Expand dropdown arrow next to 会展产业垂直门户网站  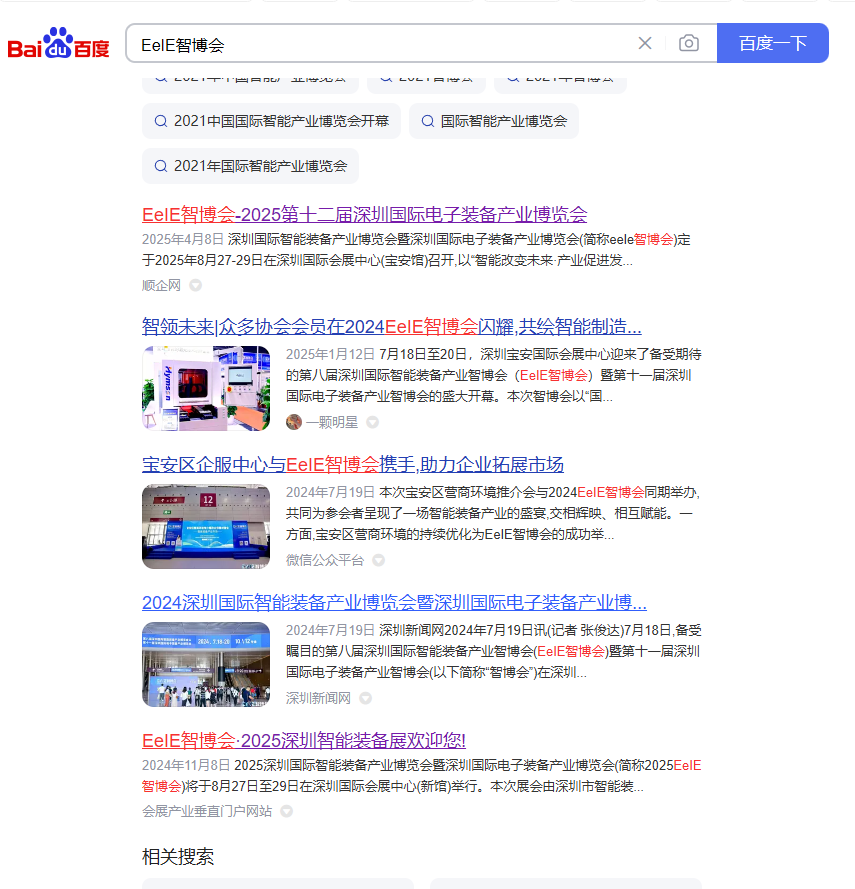tap(287, 811)
